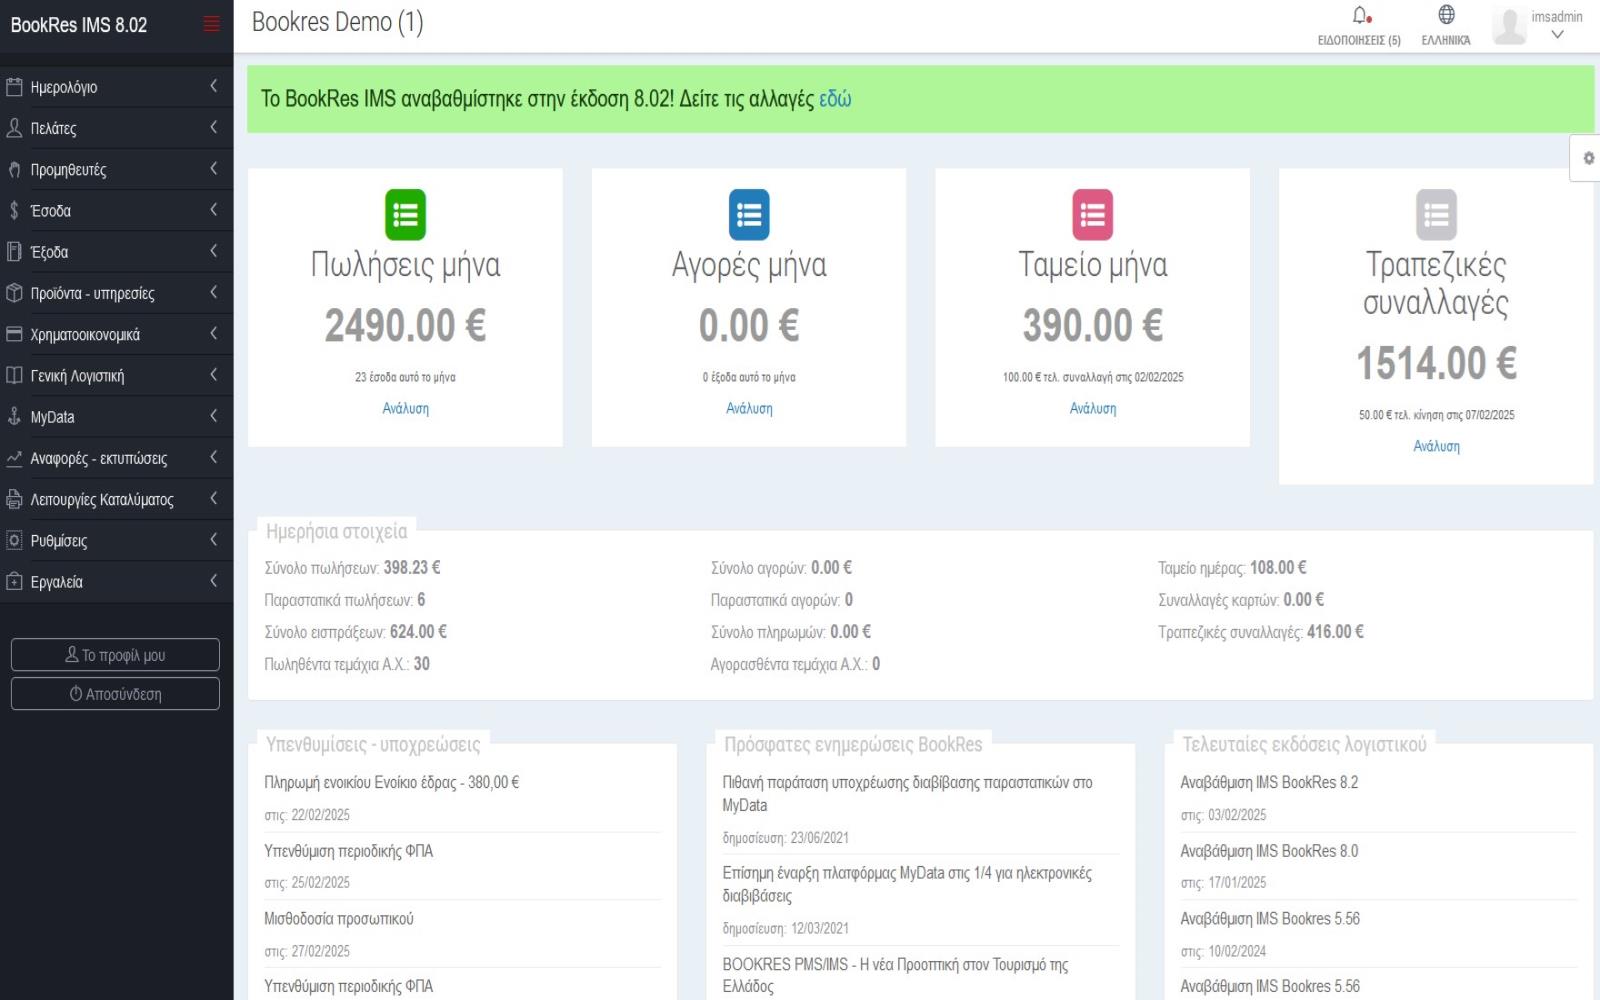Click Ανάλυση under Ταμείο μήνα

click(1092, 408)
